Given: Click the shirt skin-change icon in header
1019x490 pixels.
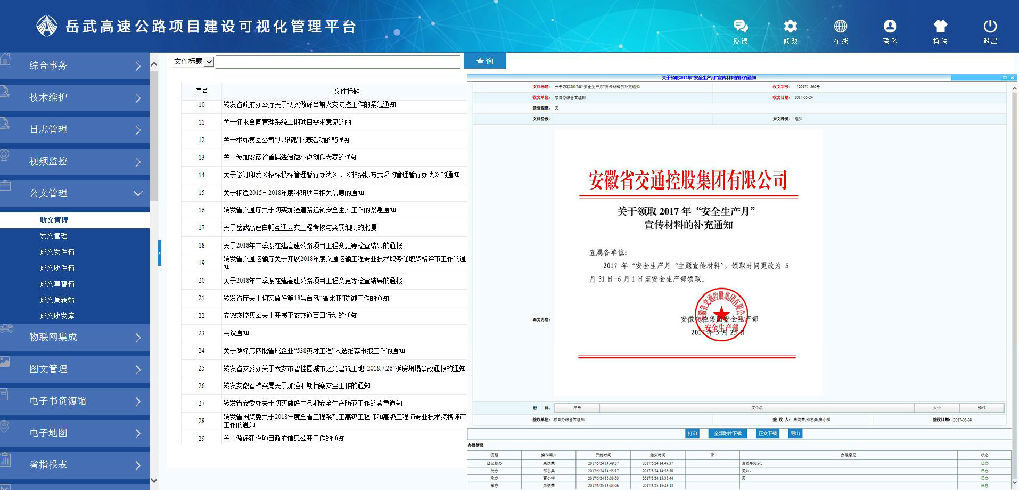Looking at the screenshot, I should 940,26.
